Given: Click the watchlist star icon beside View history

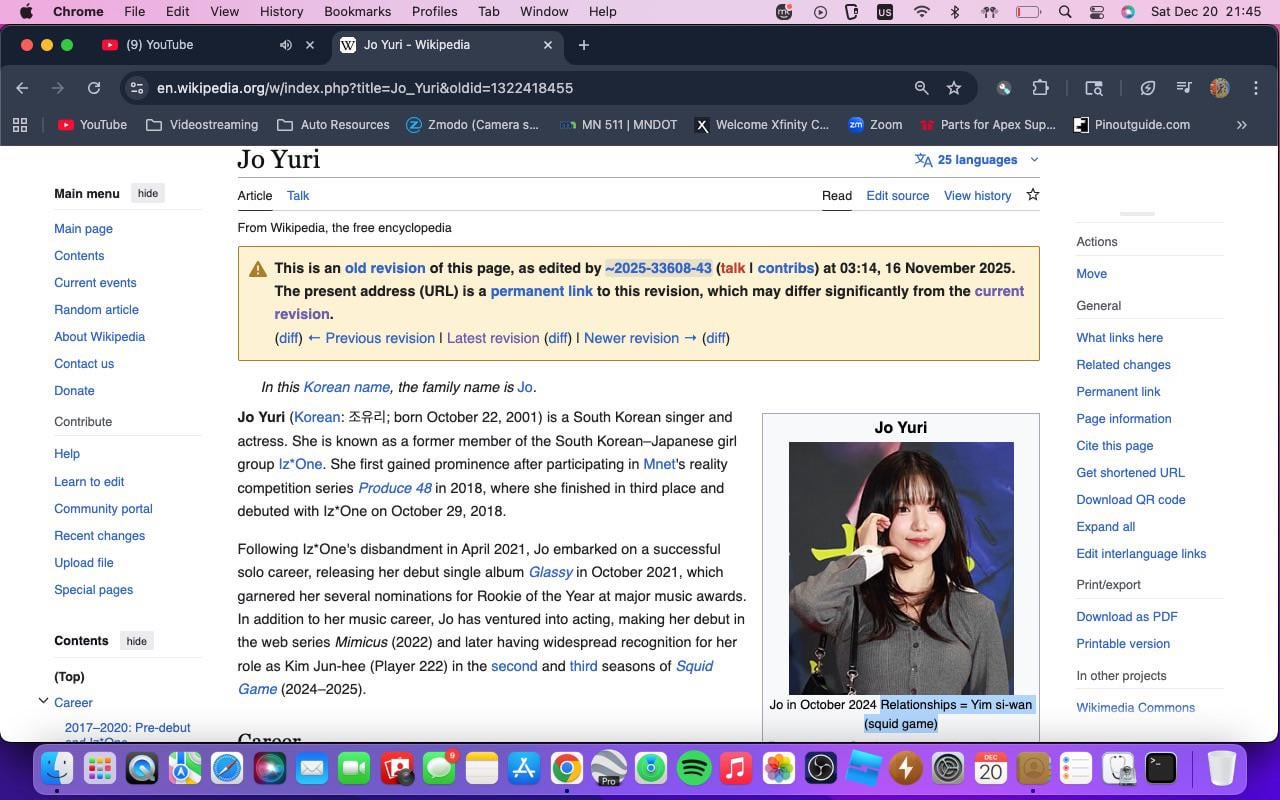Looking at the screenshot, I should [1033, 195].
